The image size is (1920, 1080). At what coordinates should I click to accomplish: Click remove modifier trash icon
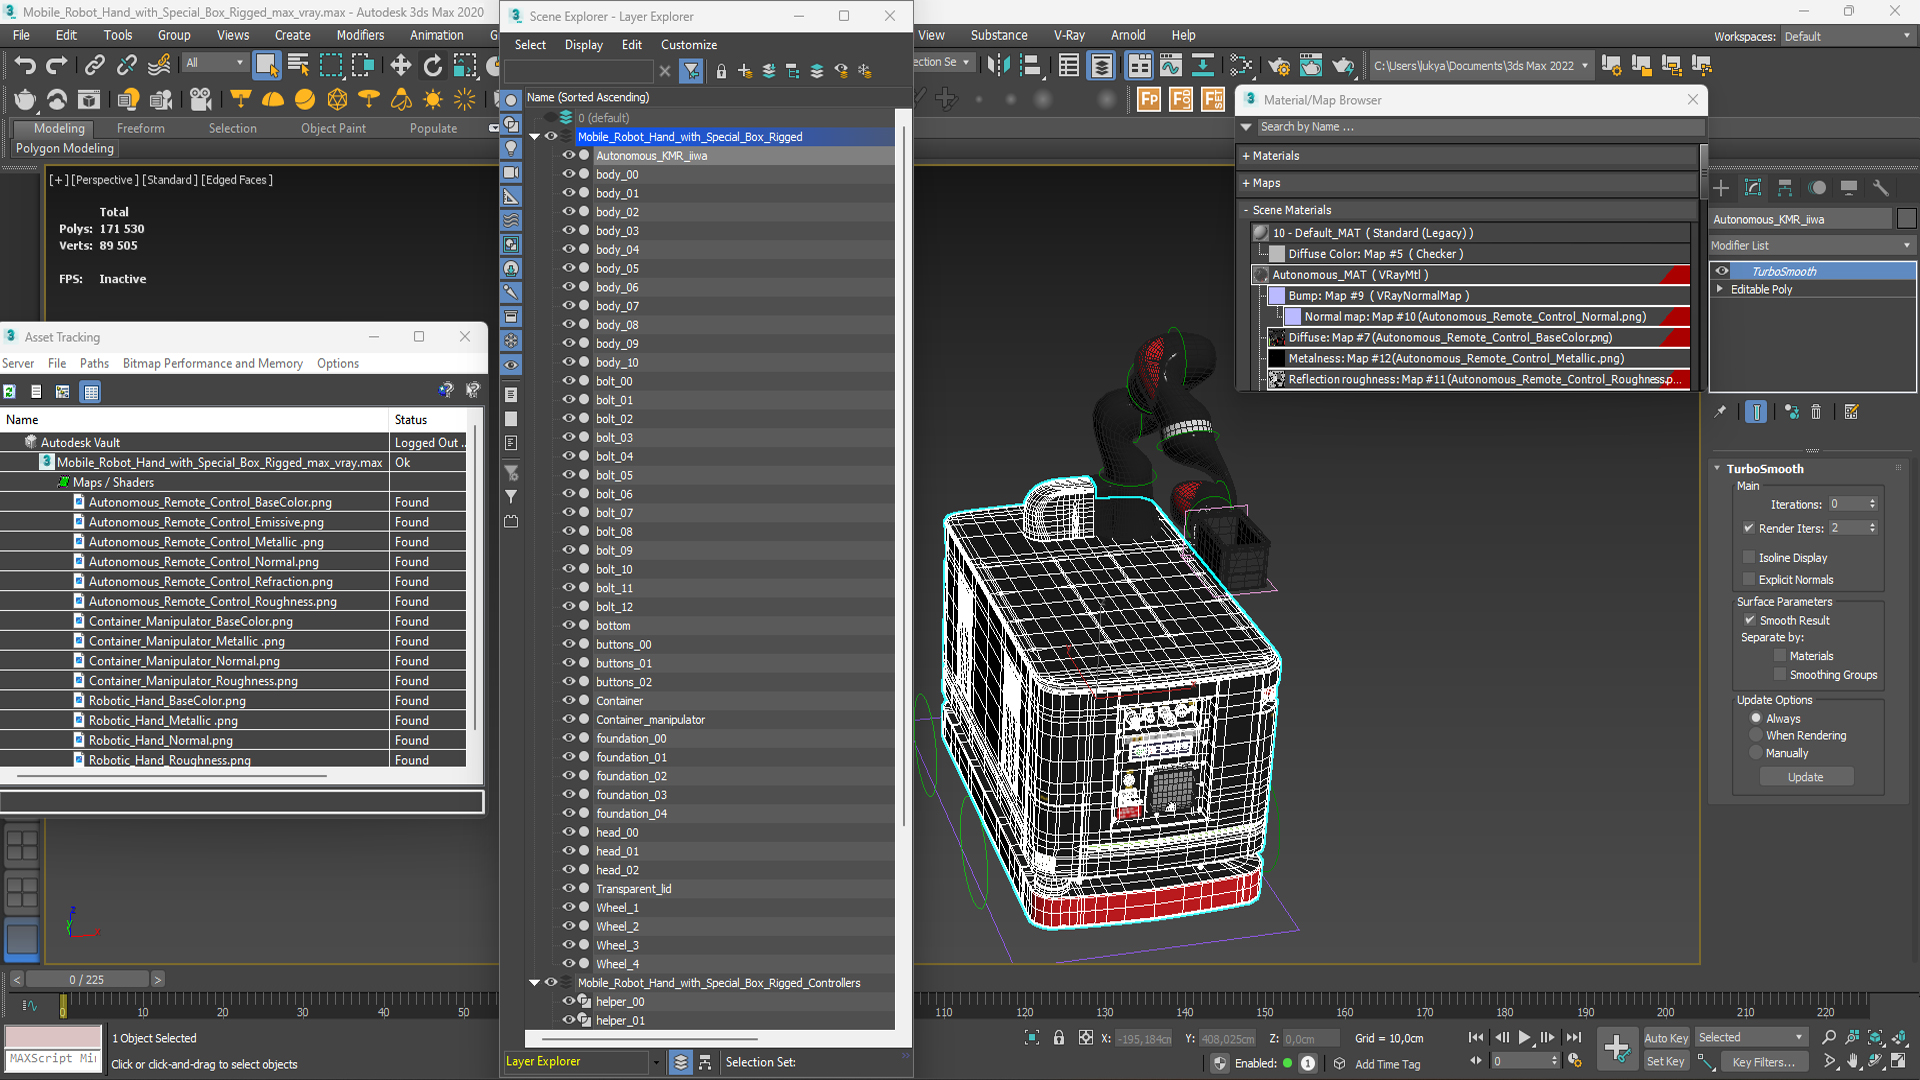pos(1816,412)
